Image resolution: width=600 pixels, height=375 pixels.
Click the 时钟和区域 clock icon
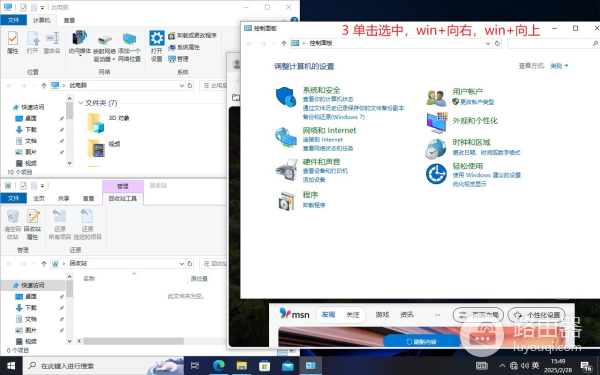[436, 149]
